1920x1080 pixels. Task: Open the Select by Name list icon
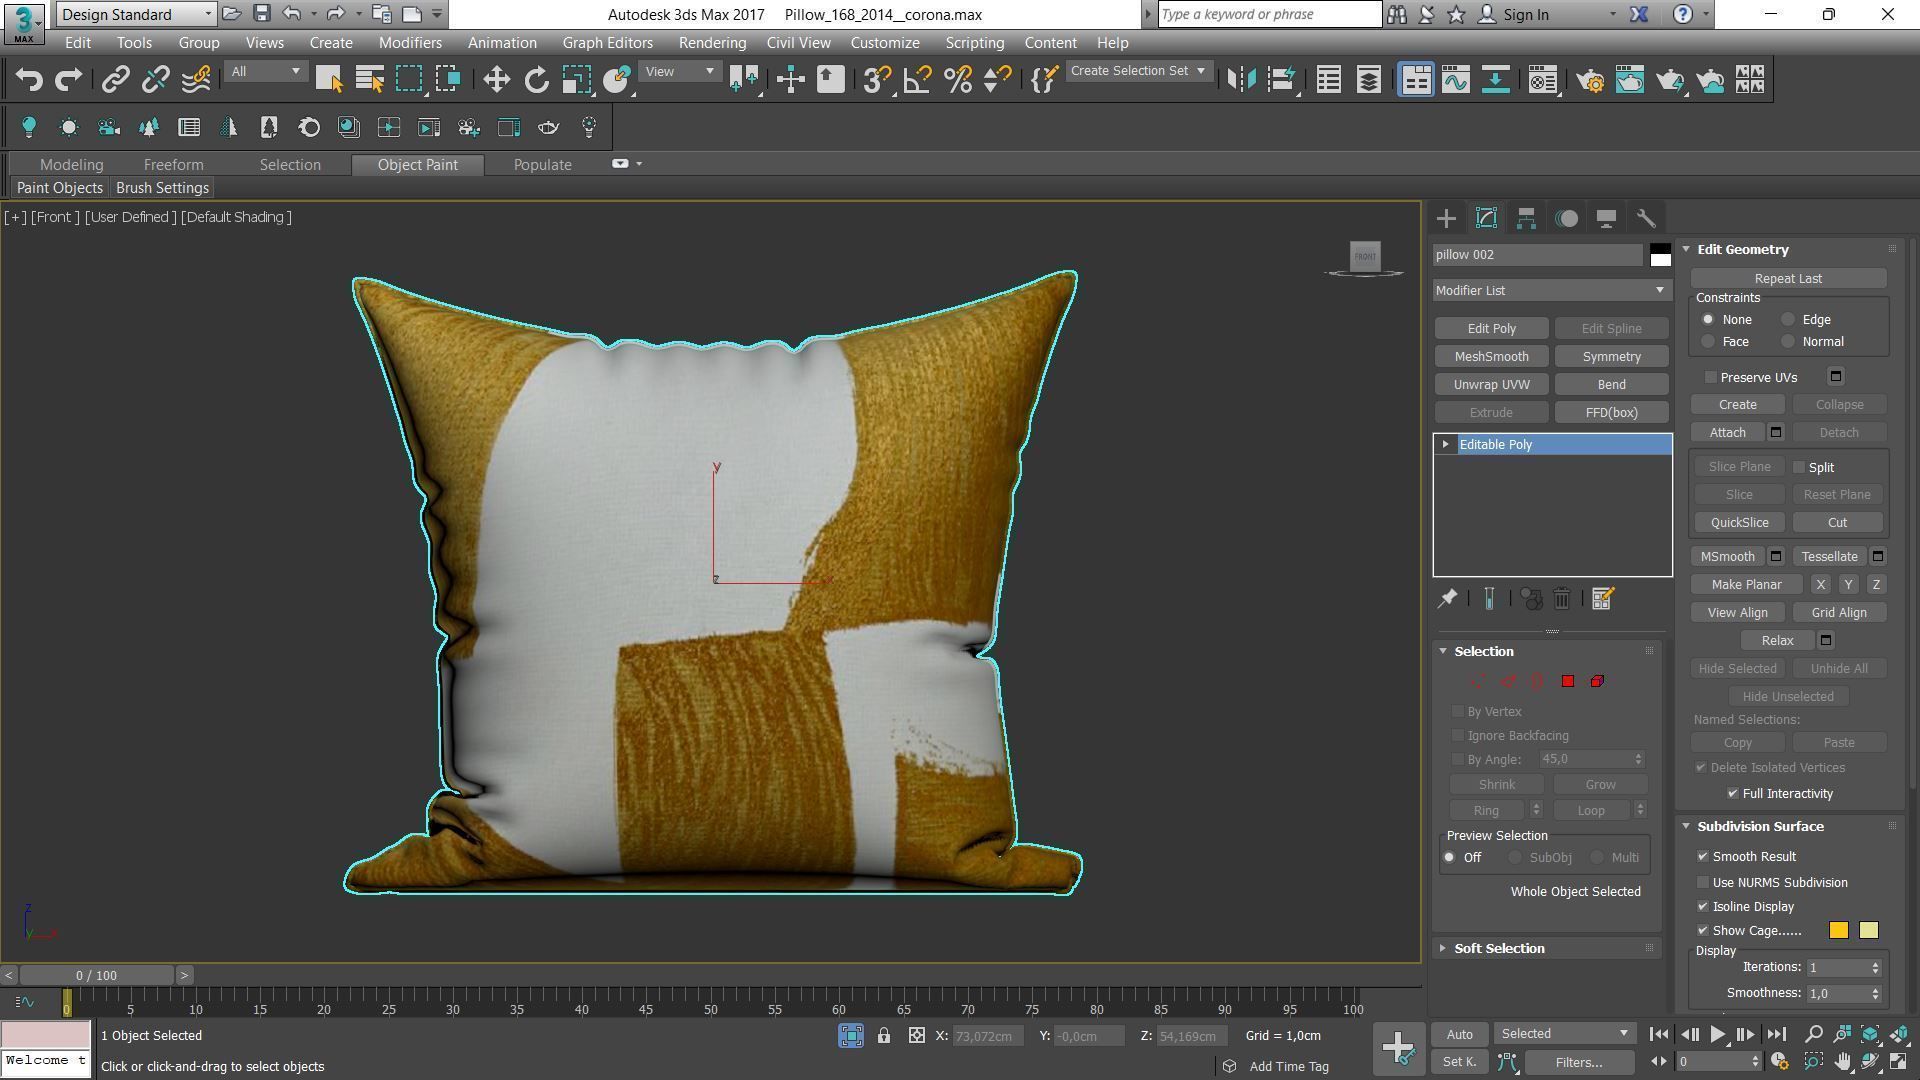[369, 80]
